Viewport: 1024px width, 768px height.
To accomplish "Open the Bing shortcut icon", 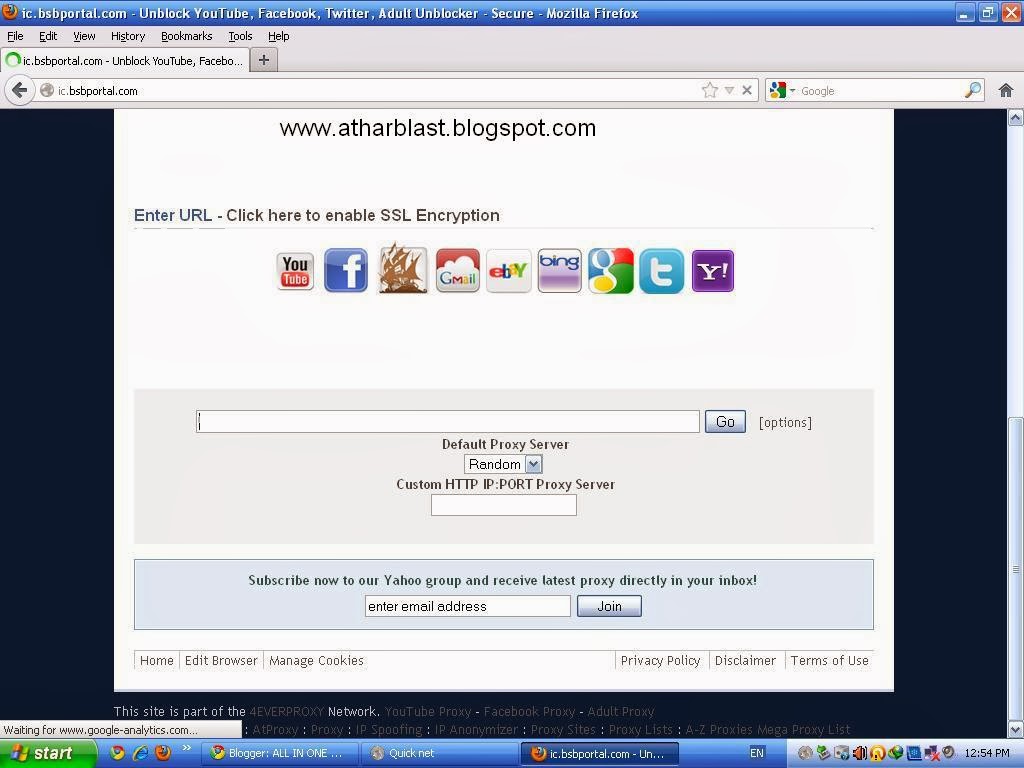I will coord(559,270).
